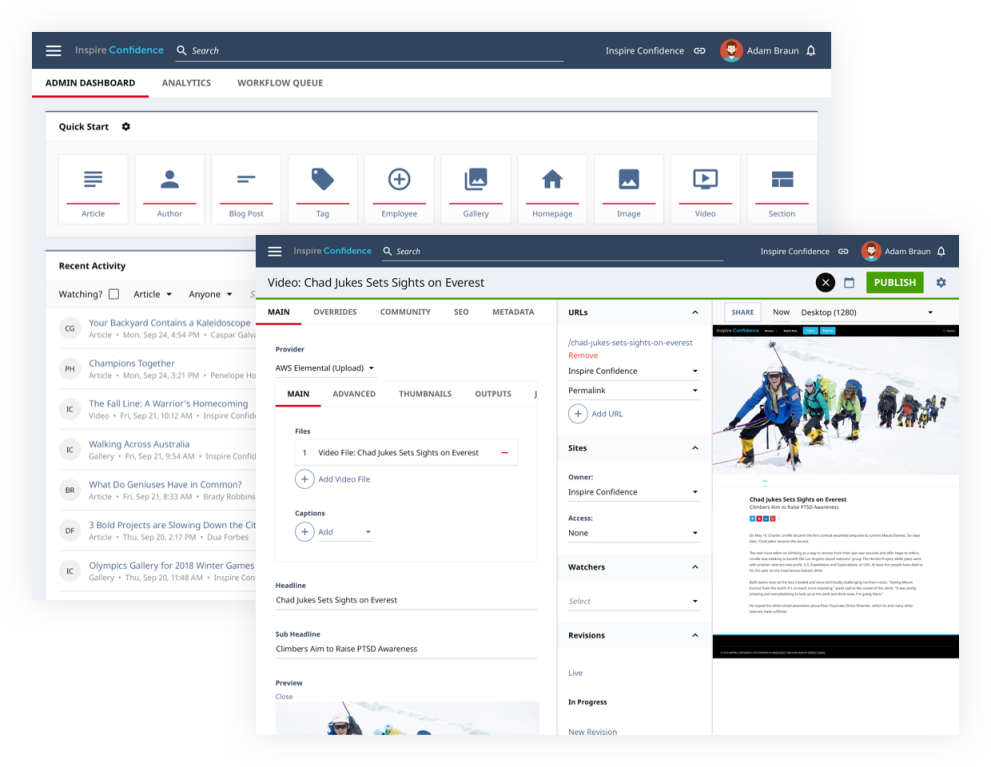Click the Gallery quick start icon

[475, 180]
